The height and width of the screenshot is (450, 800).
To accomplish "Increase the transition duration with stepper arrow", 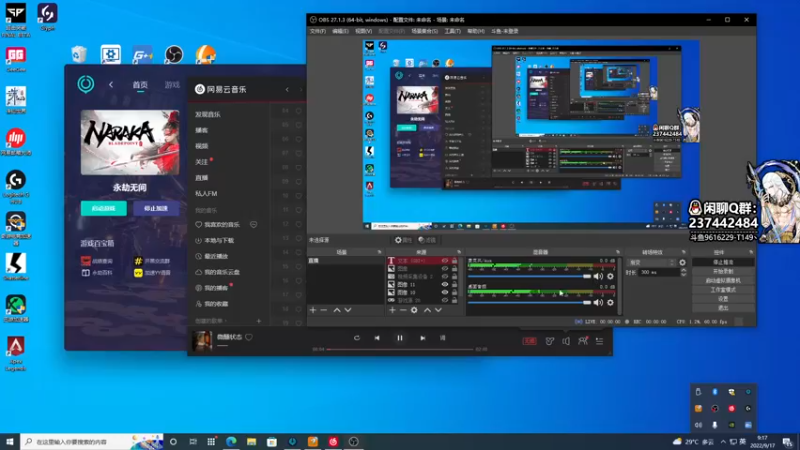I will pyautogui.click(x=684, y=270).
